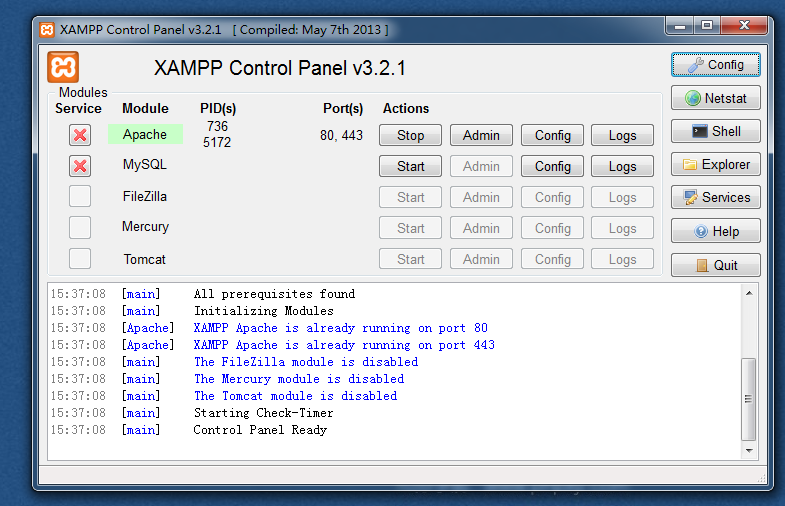Open the top-right Config wrench button
Screen dimensions: 785x506
click(x=715, y=65)
